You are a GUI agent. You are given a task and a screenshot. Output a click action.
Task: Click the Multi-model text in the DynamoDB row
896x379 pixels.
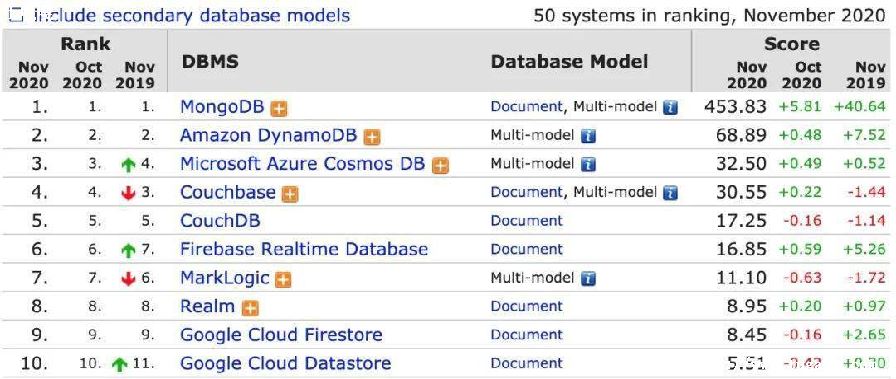tap(533, 135)
